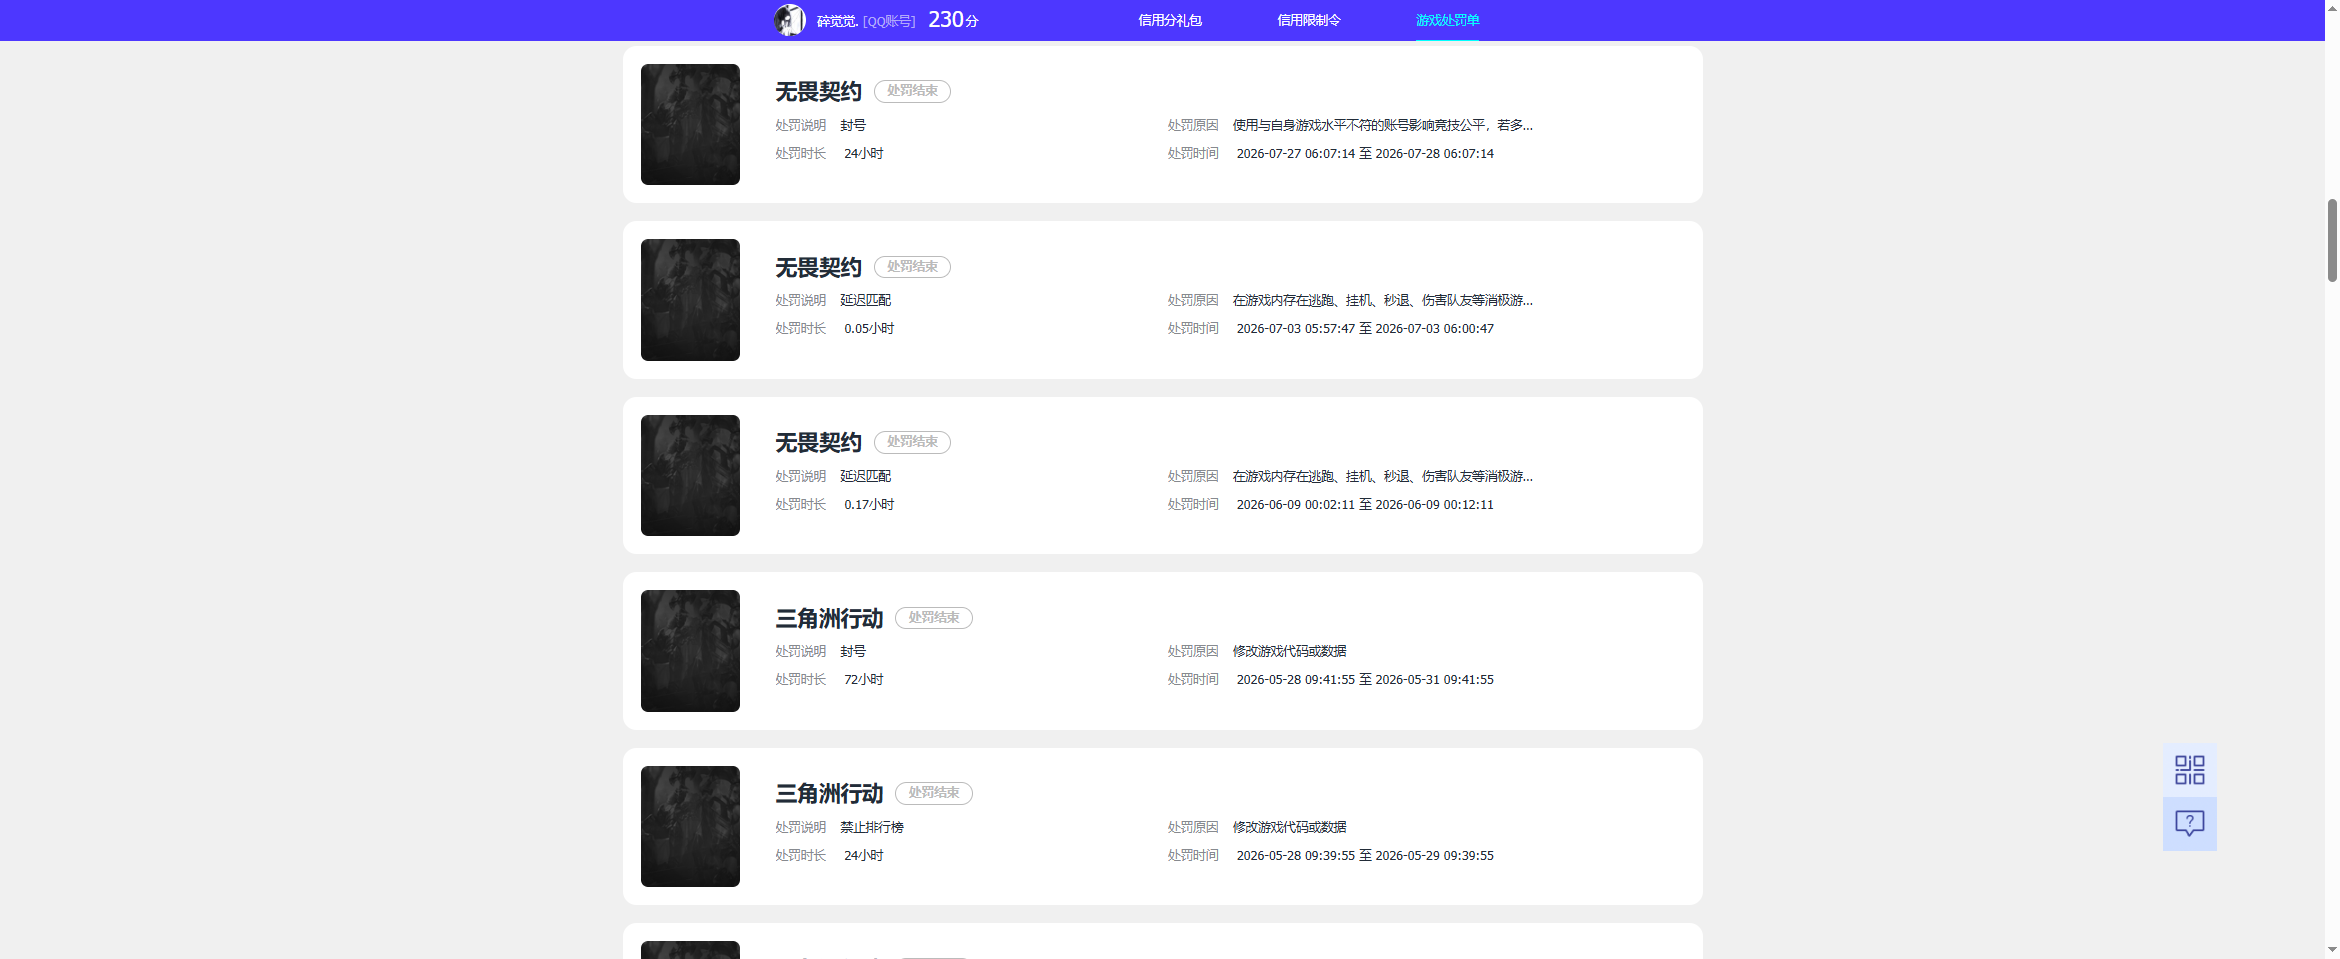Click the 禁止排行榜 penalty description
This screenshot has height=959, width=2340.
point(872,827)
